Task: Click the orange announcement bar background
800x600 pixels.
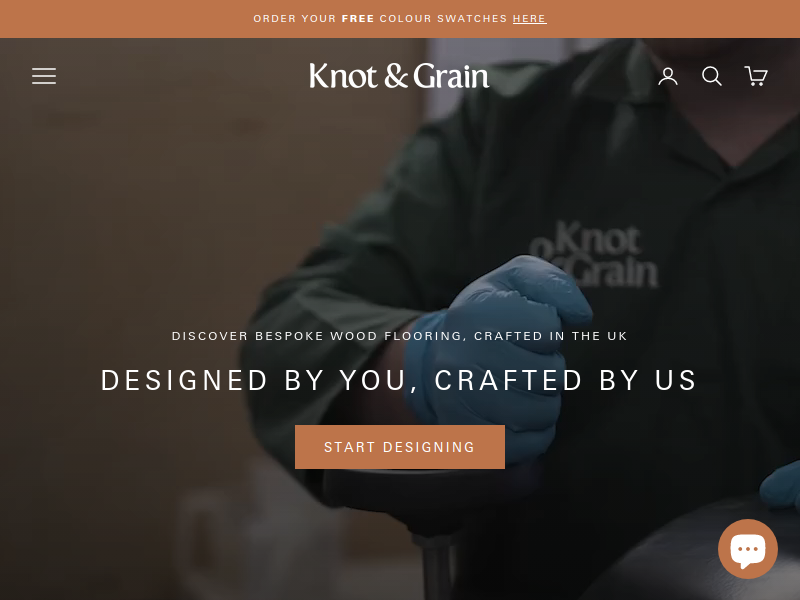Action: 128,19
